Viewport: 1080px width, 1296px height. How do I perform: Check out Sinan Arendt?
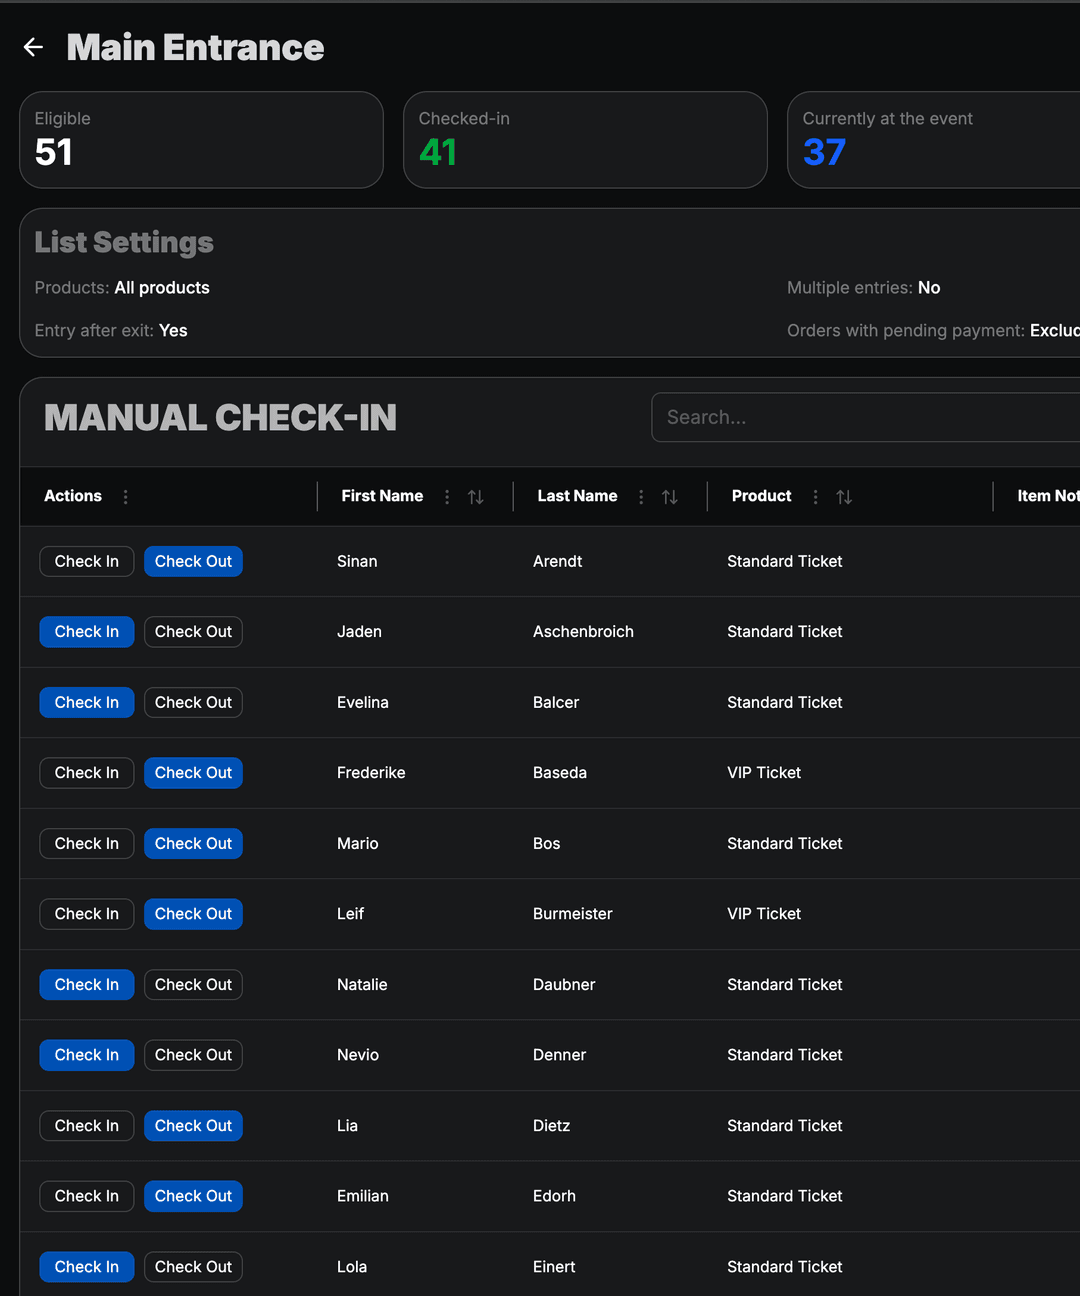pyautogui.click(x=193, y=562)
